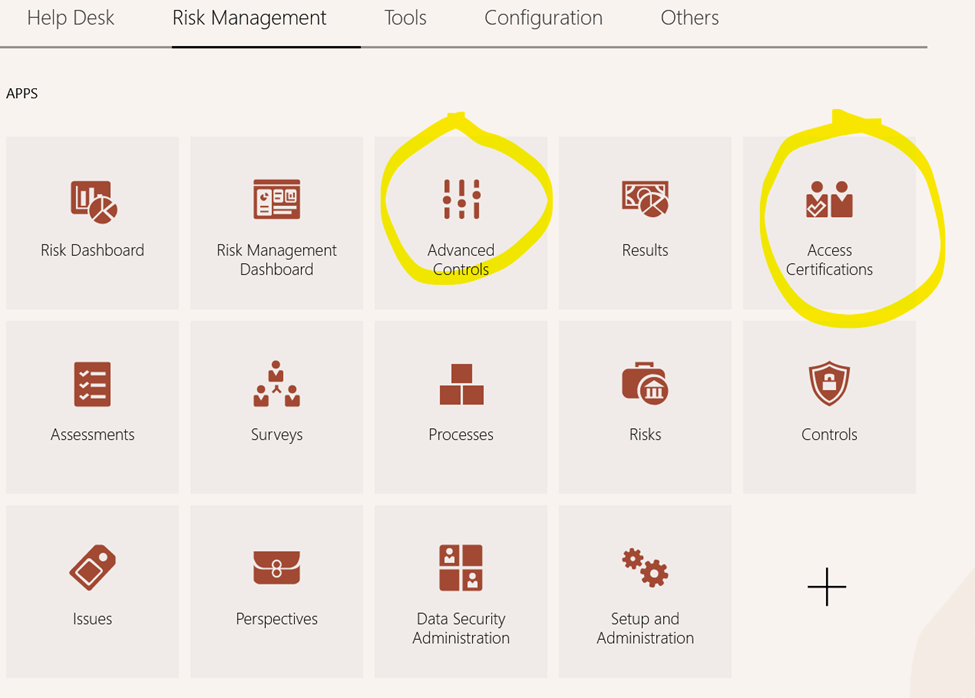Open the circled Advanced Controls app

point(461,215)
